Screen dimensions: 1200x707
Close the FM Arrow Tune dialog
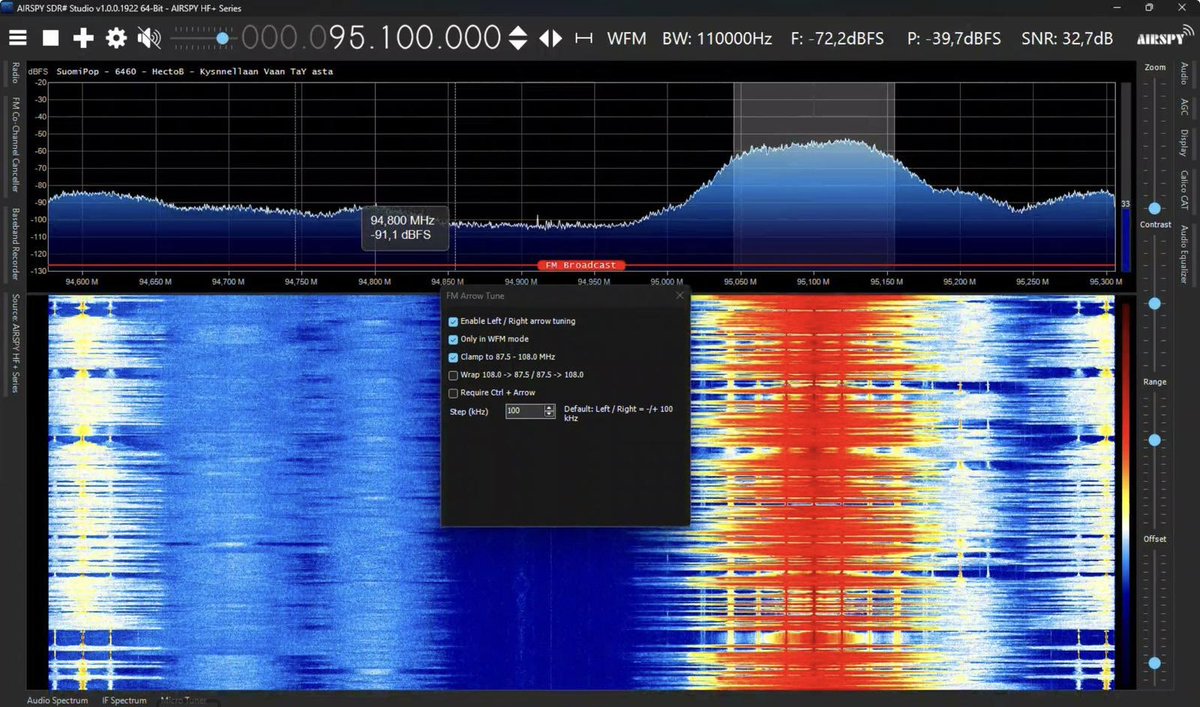680,296
